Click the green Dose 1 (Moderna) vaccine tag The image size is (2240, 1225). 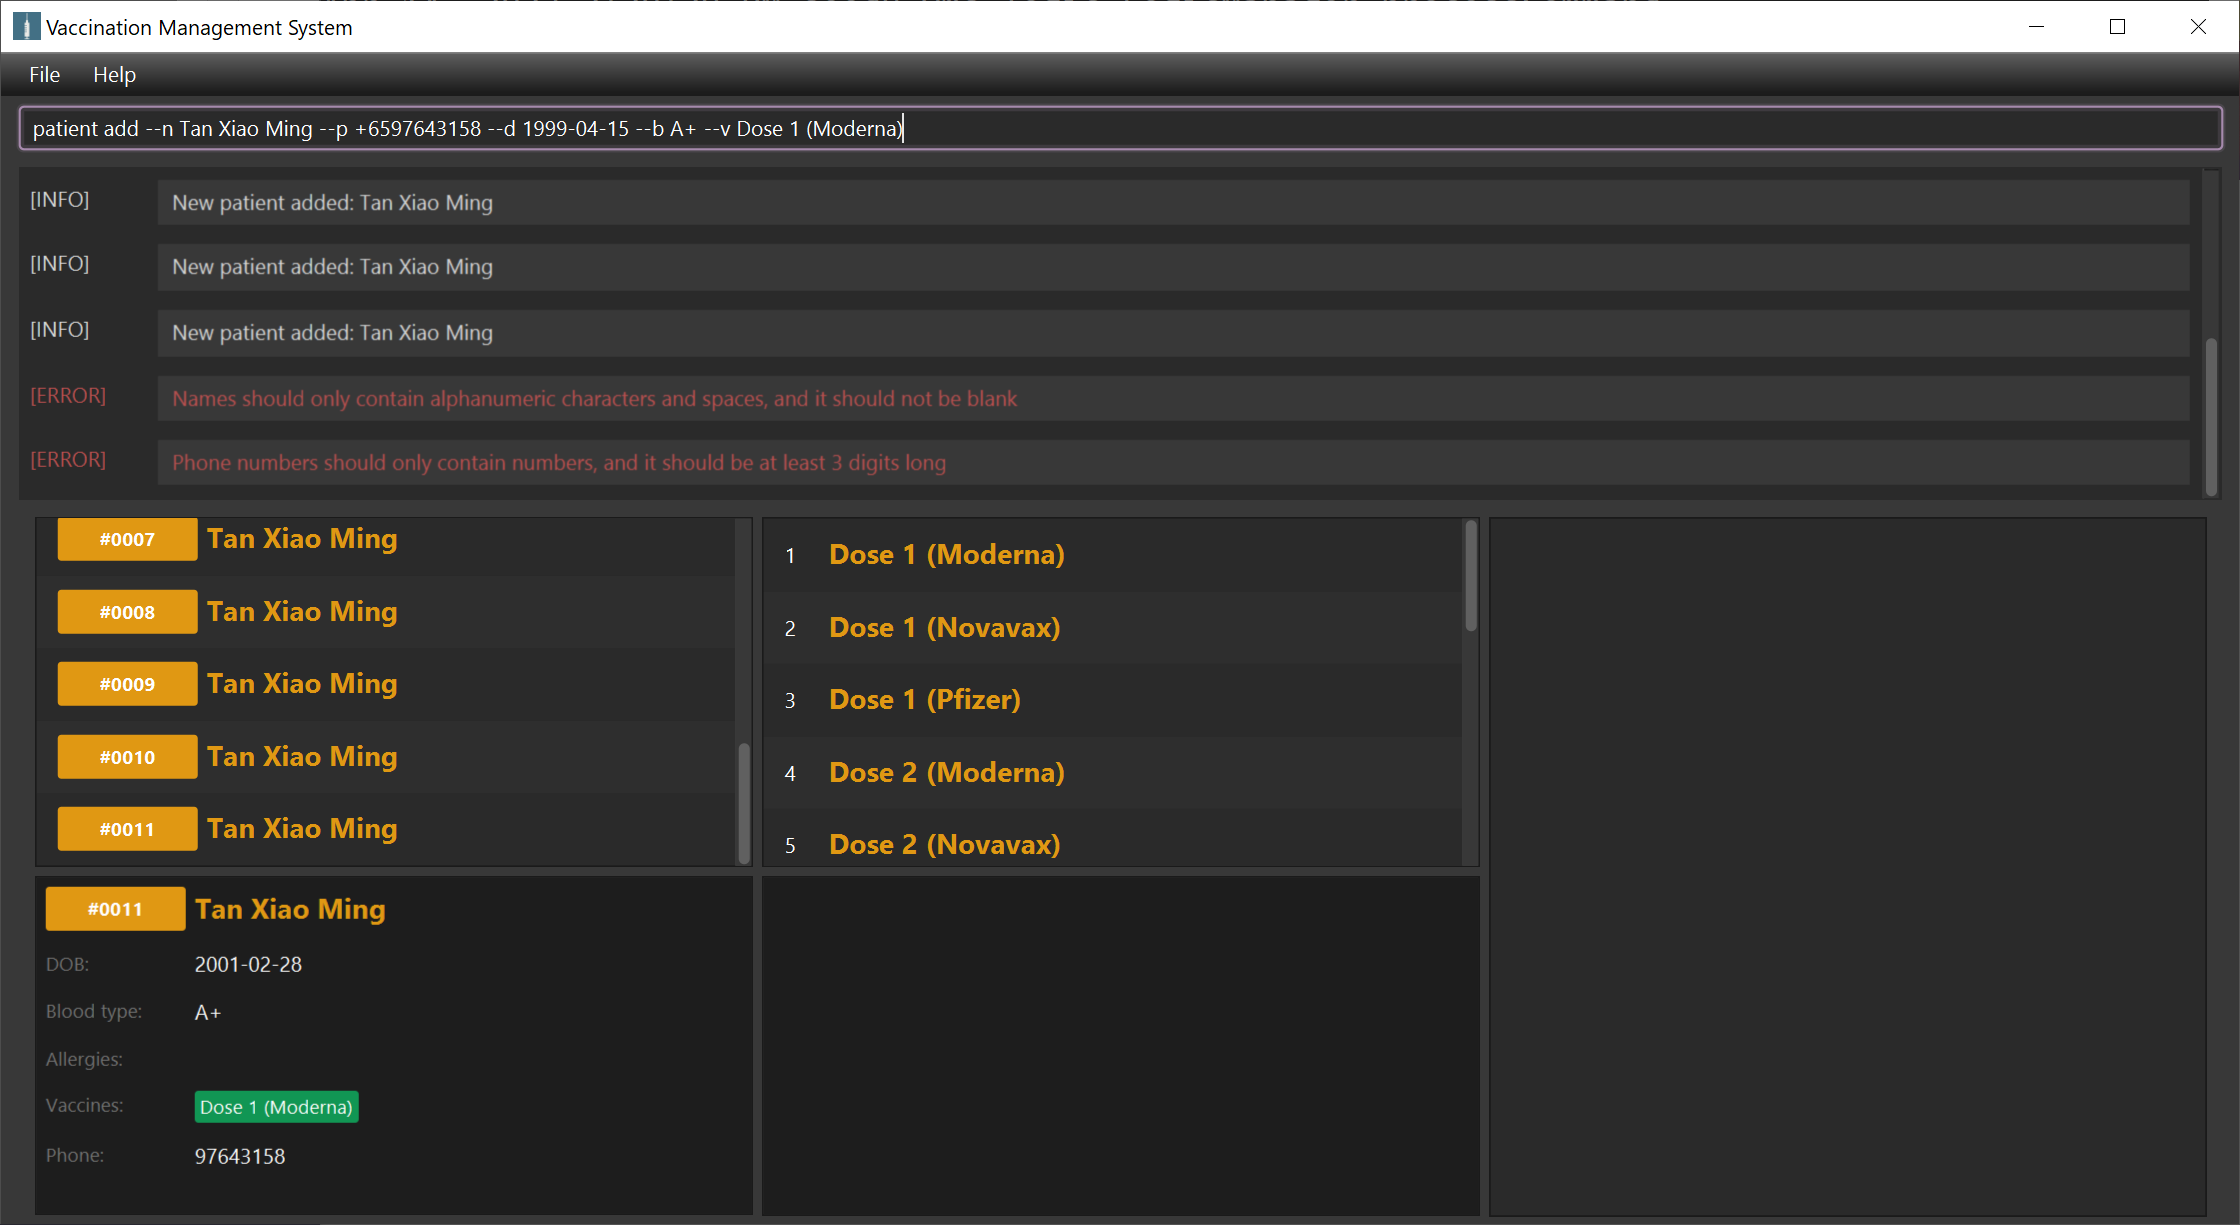click(x=276, y=1107)
